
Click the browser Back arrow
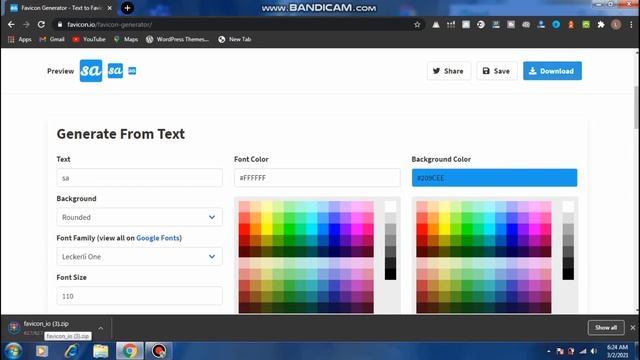coord(11,24)
